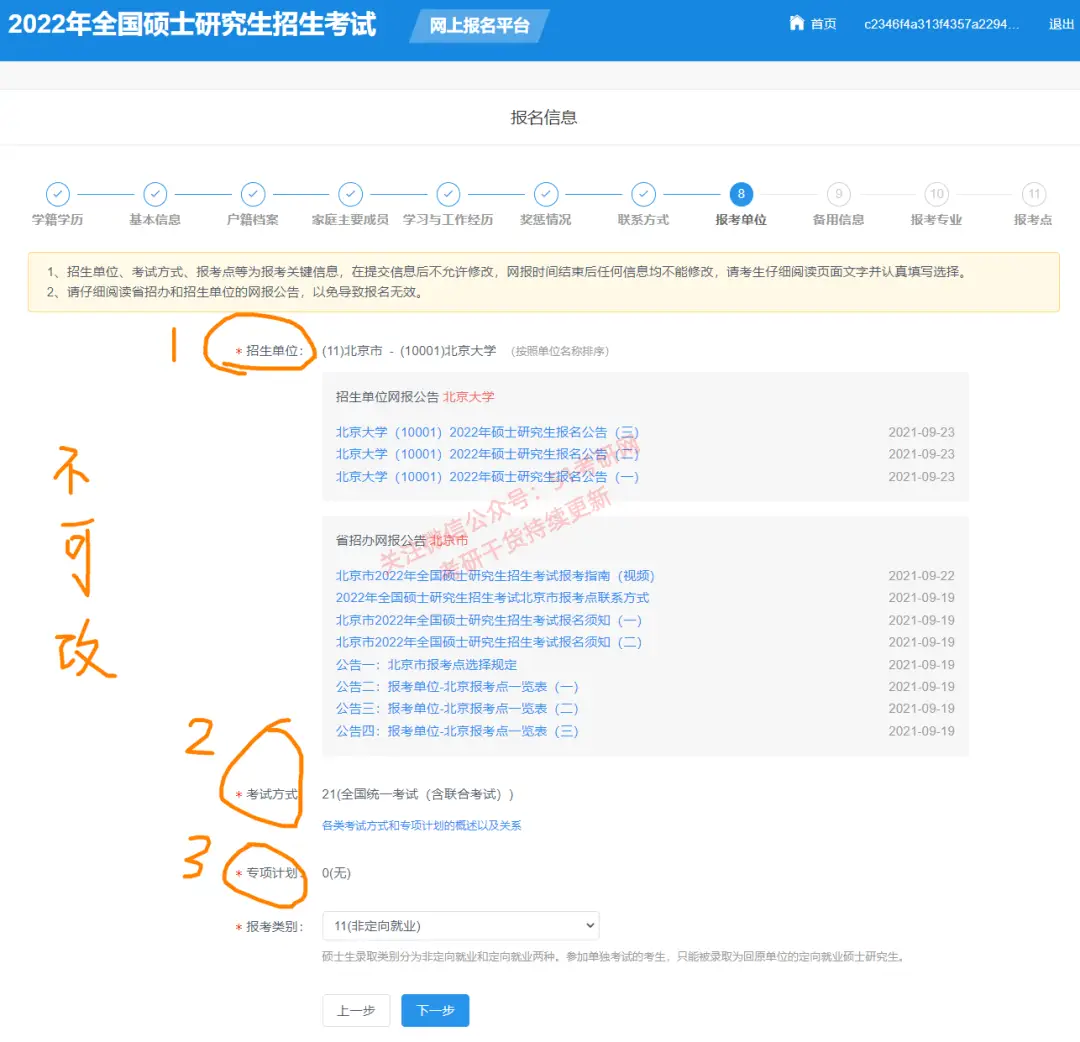
Task: Click the home icon in the header
Action: point(796,23)
